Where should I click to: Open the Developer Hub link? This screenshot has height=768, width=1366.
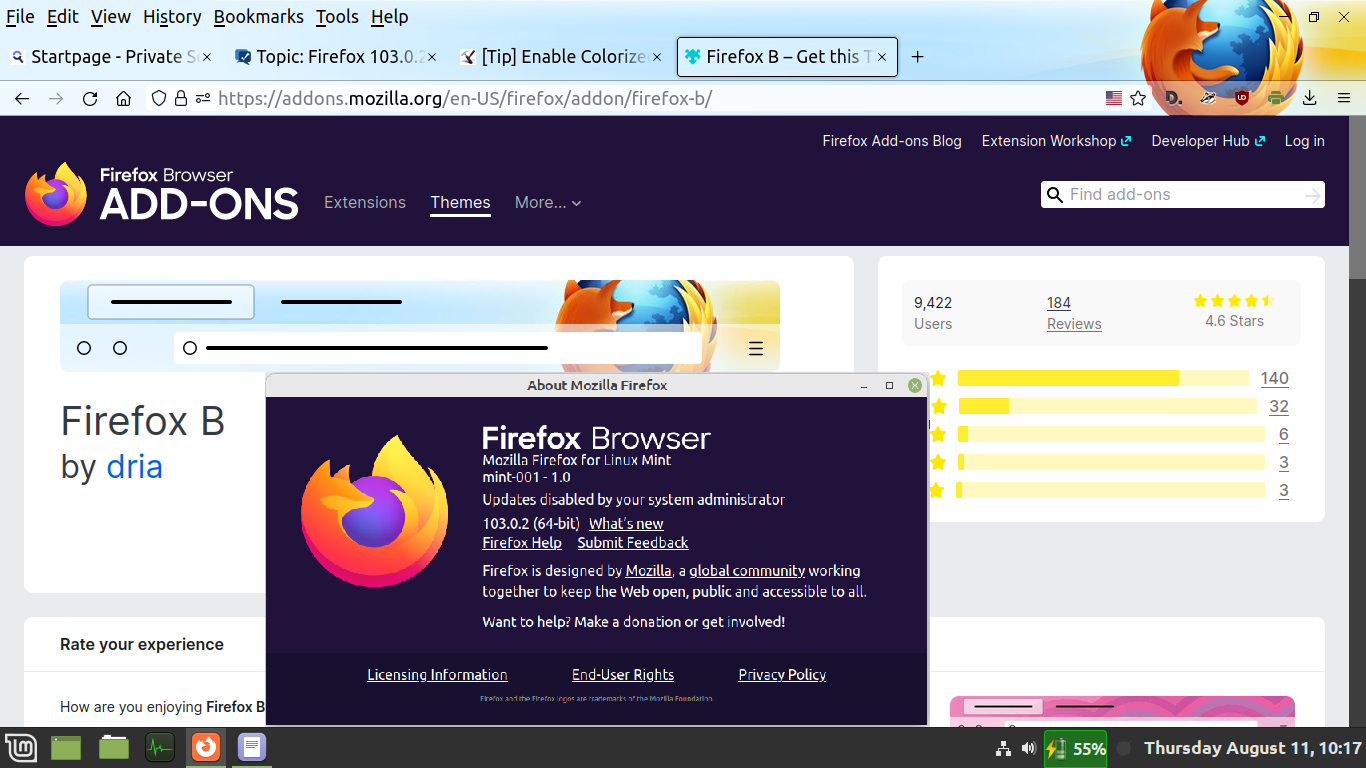coord(1208,141)
